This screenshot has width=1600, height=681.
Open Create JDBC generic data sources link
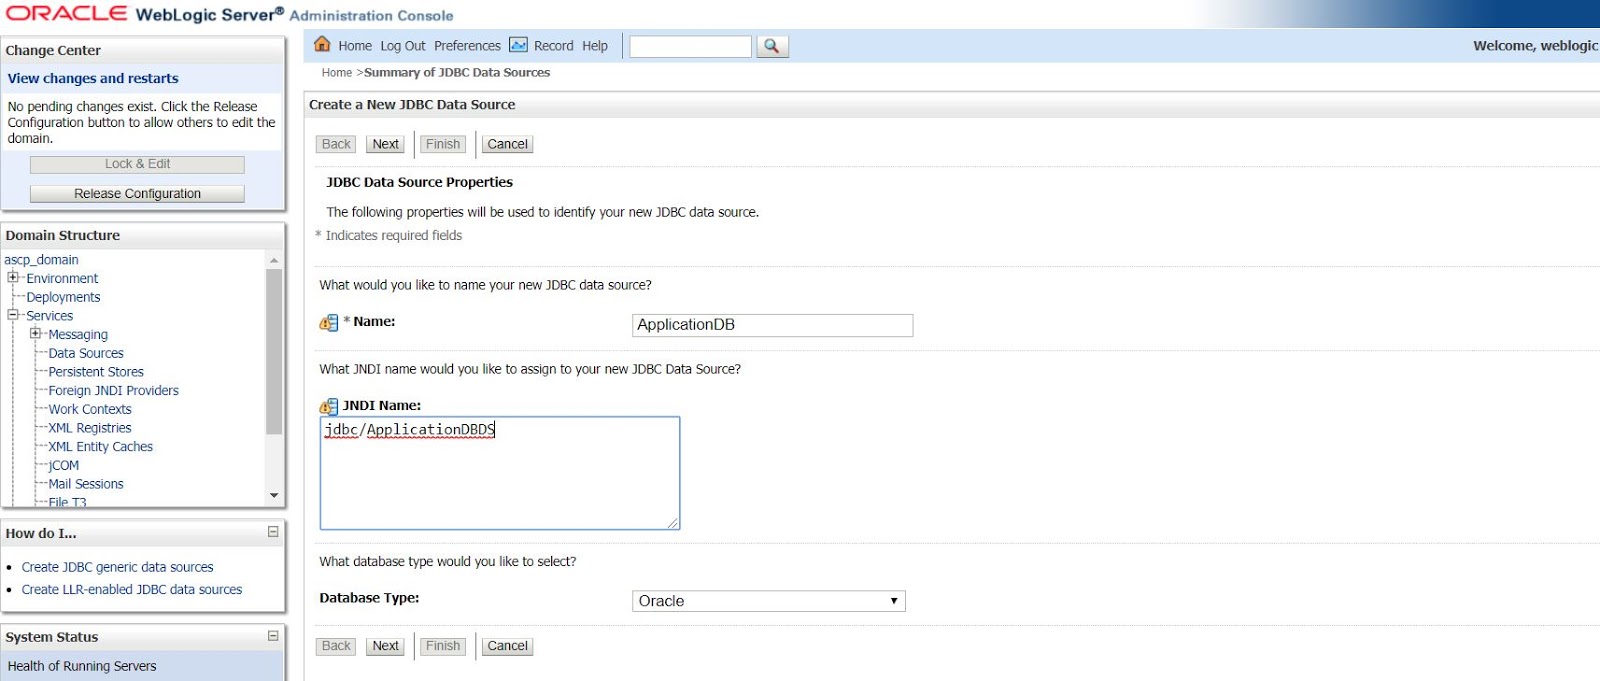pyautogui.click(x=118, y=567)
